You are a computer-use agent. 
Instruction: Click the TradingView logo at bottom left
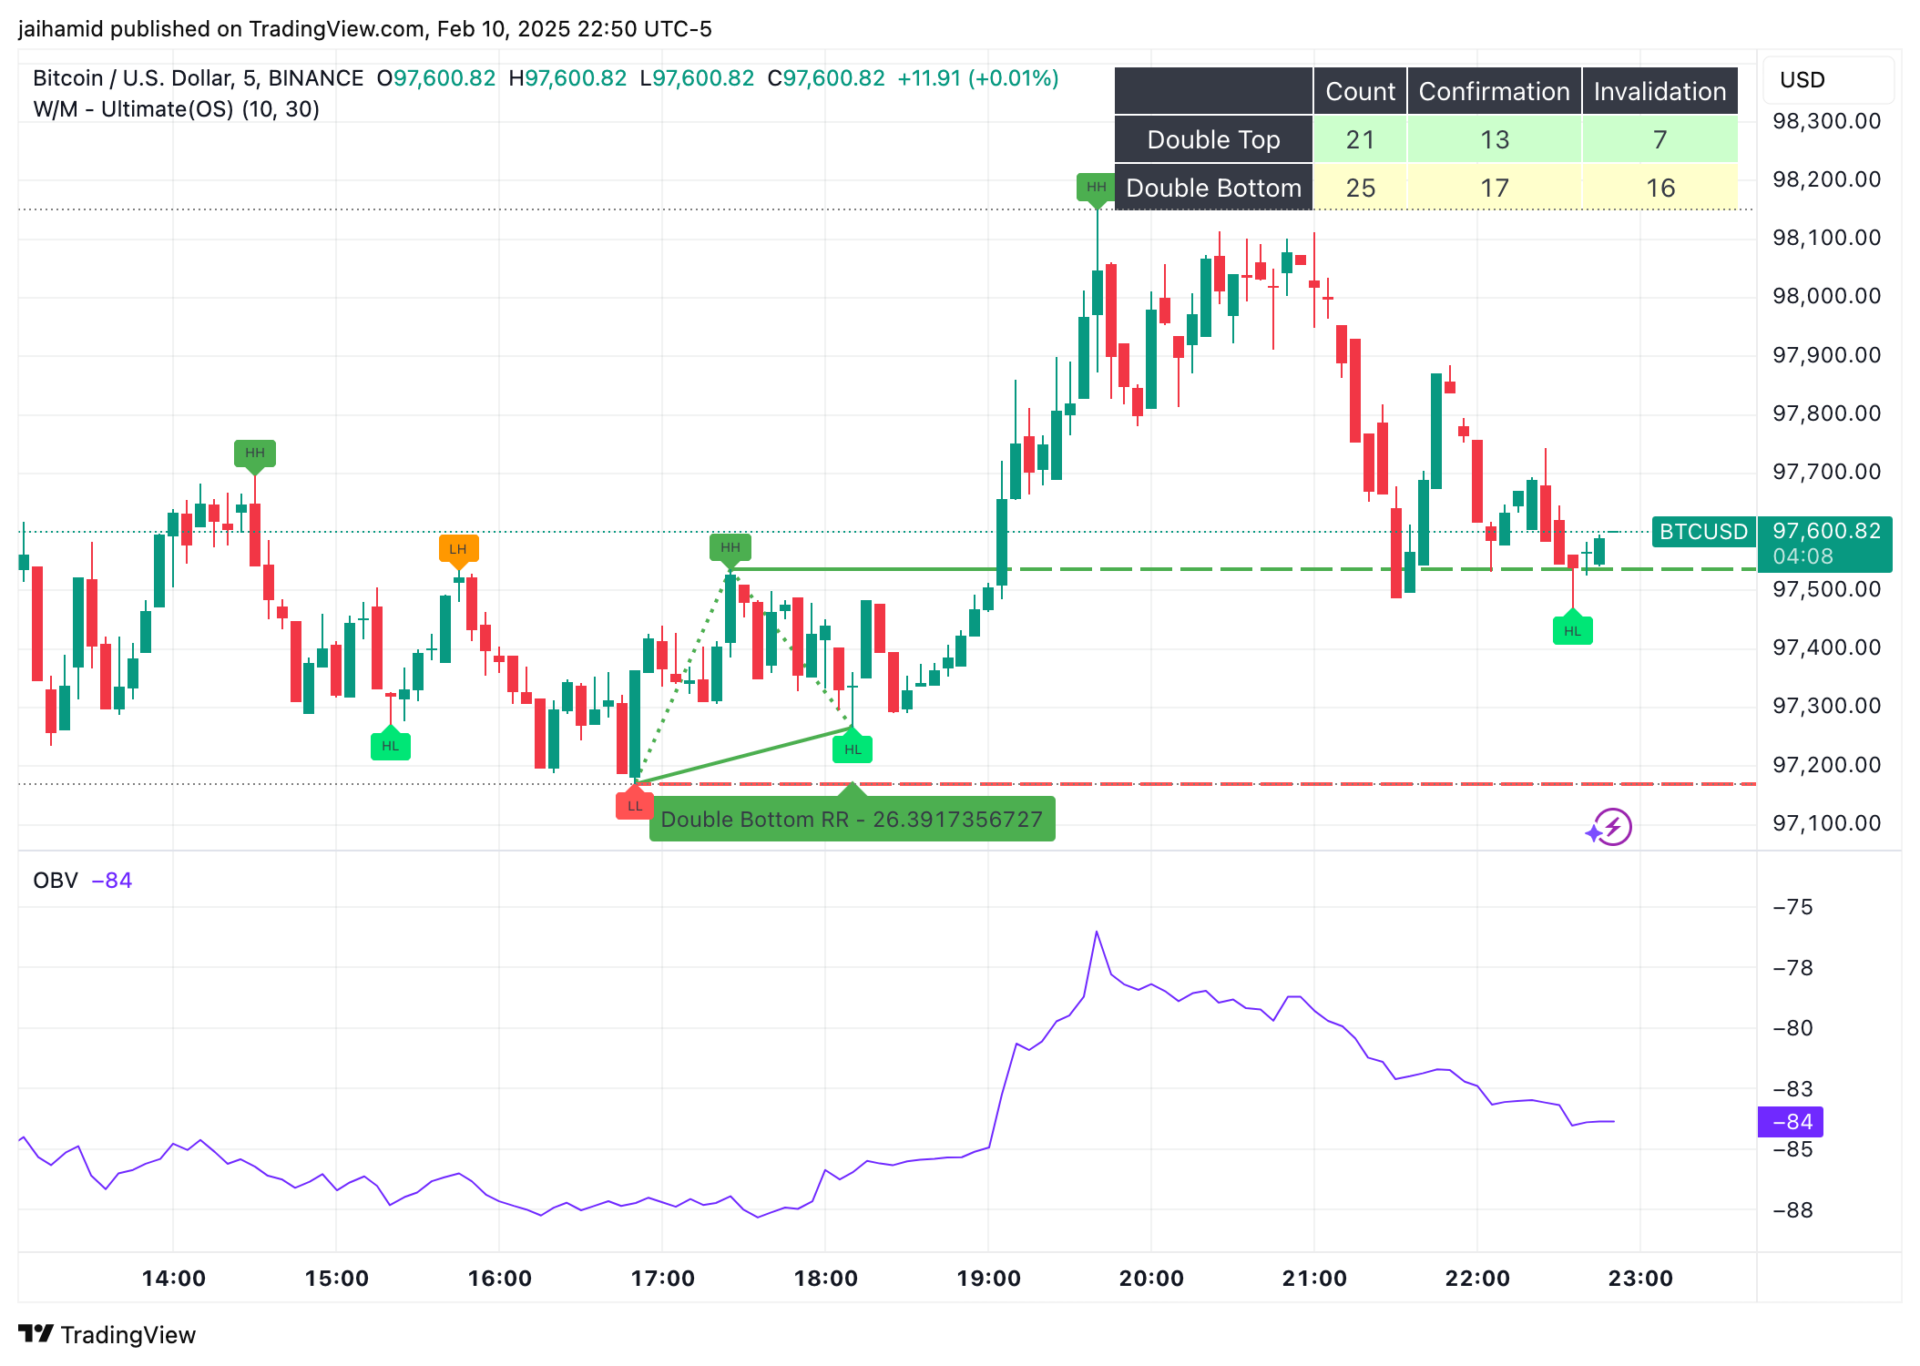[107, 1335]
